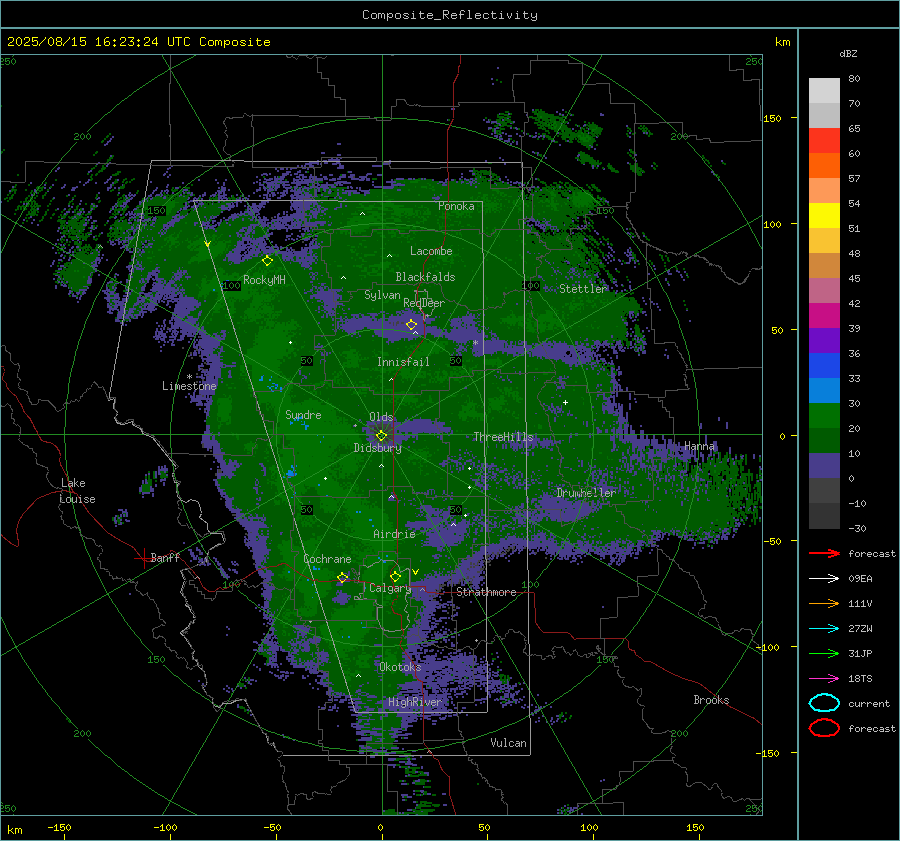The width and height of the screenshot is (900, 841).
Task: Click the red forecast arrow in legend
Action: 824,553
